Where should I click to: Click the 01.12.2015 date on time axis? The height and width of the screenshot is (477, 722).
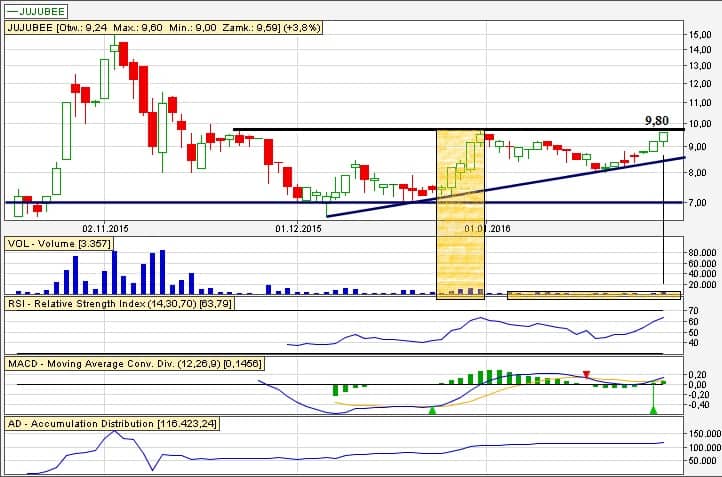click(x=298, y=228)
